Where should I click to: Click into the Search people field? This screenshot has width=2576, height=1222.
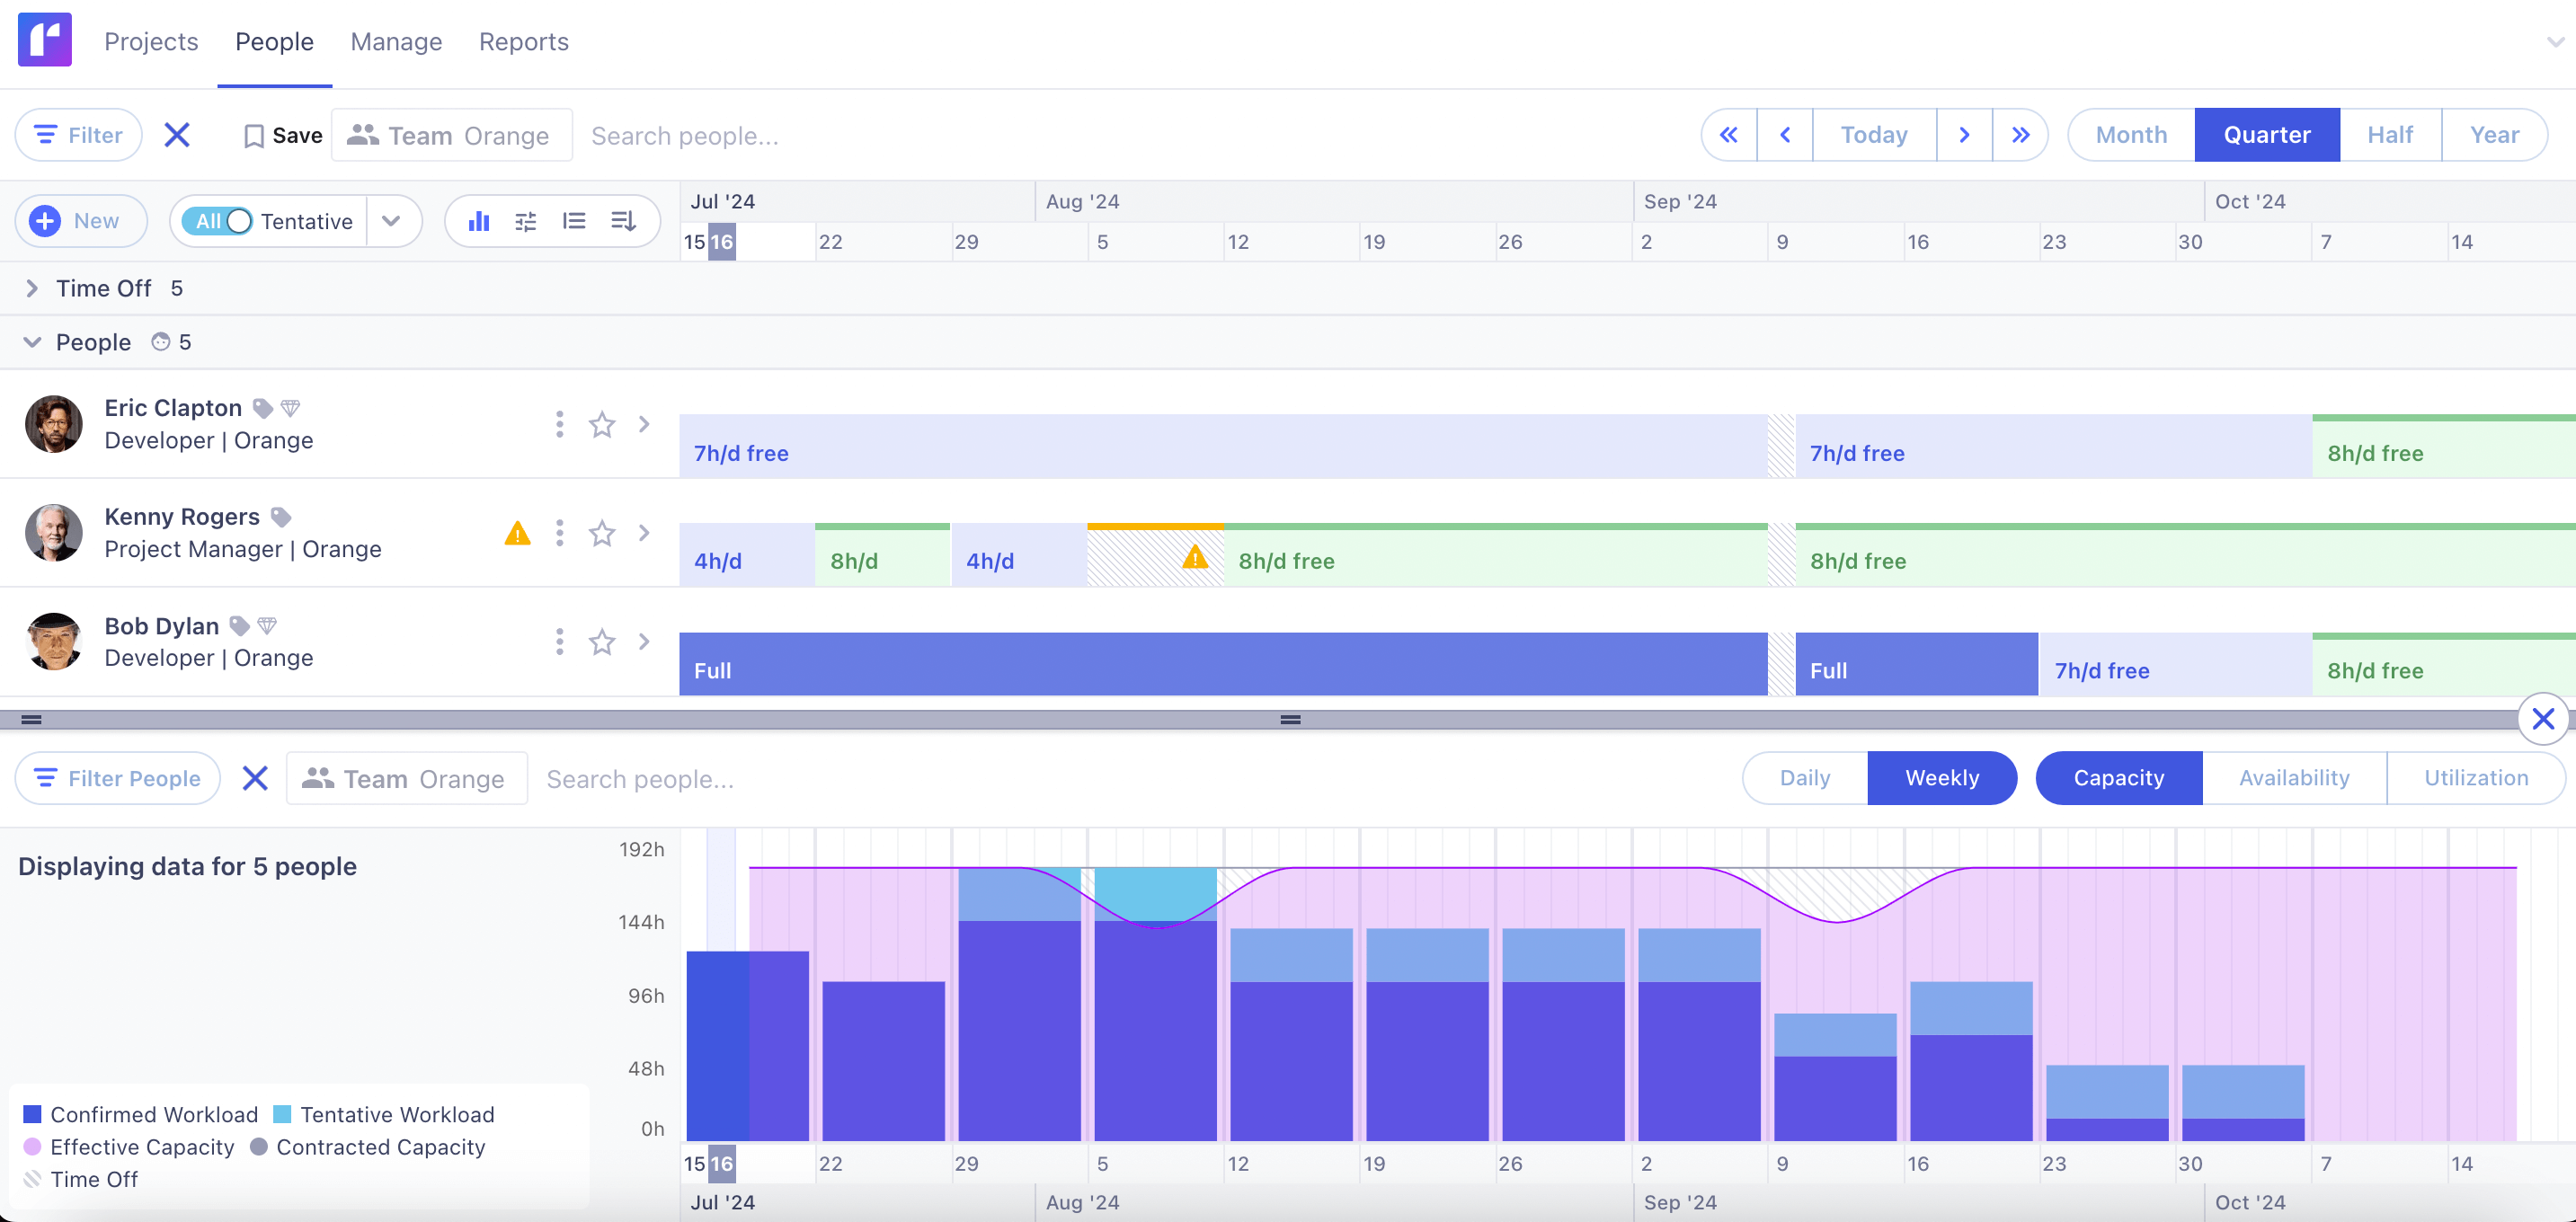[x=685, y=135]
